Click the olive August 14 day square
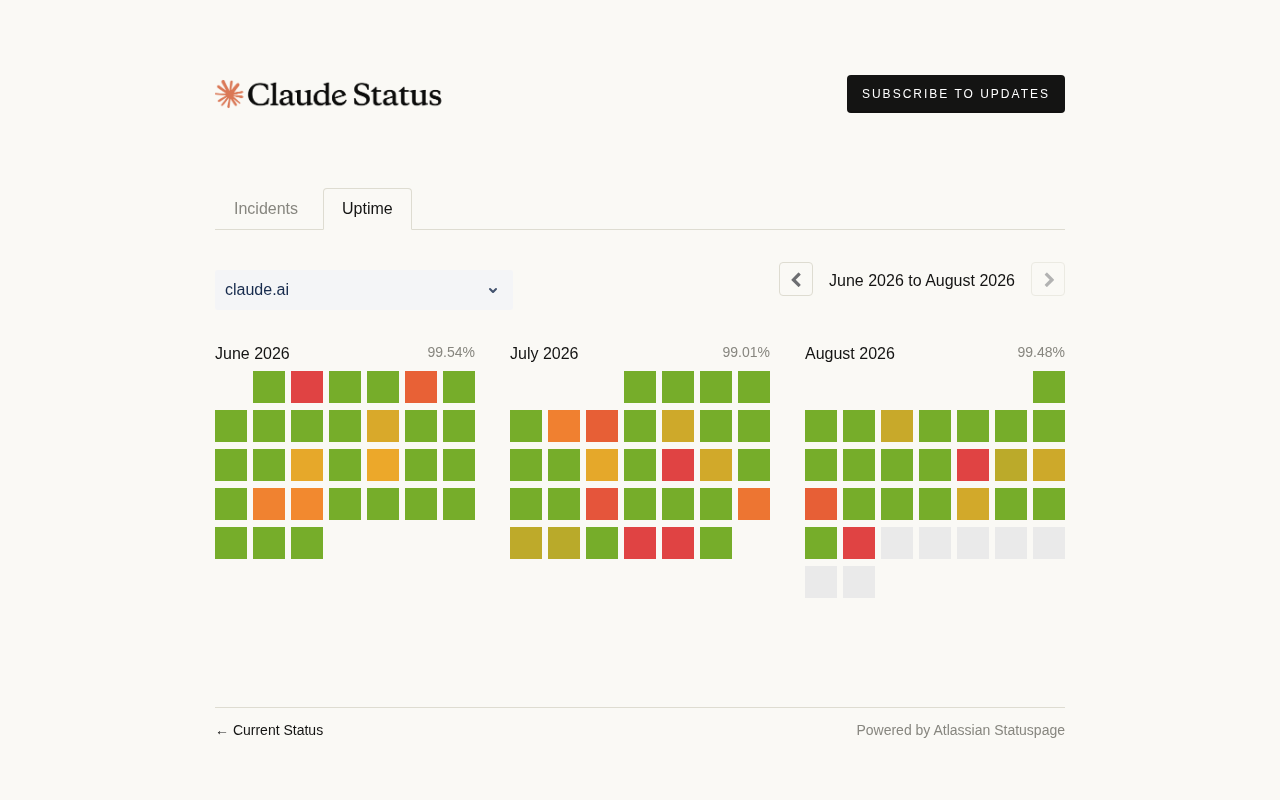The height and width of the screenshot is (800, 1280). tap(1011, 465)
